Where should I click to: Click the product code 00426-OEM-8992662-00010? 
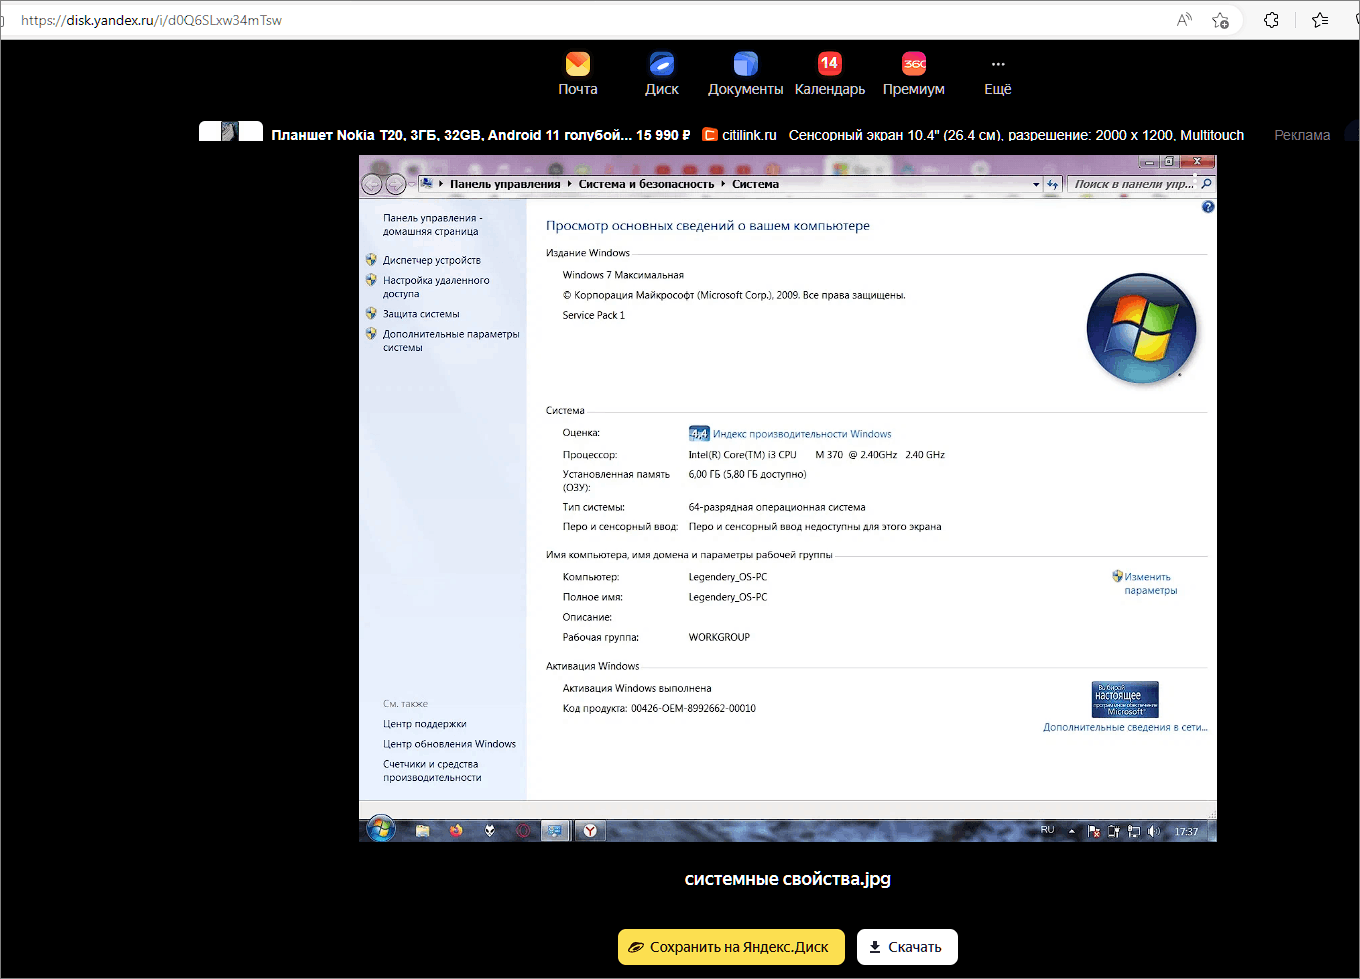click(x=693, y=708)
